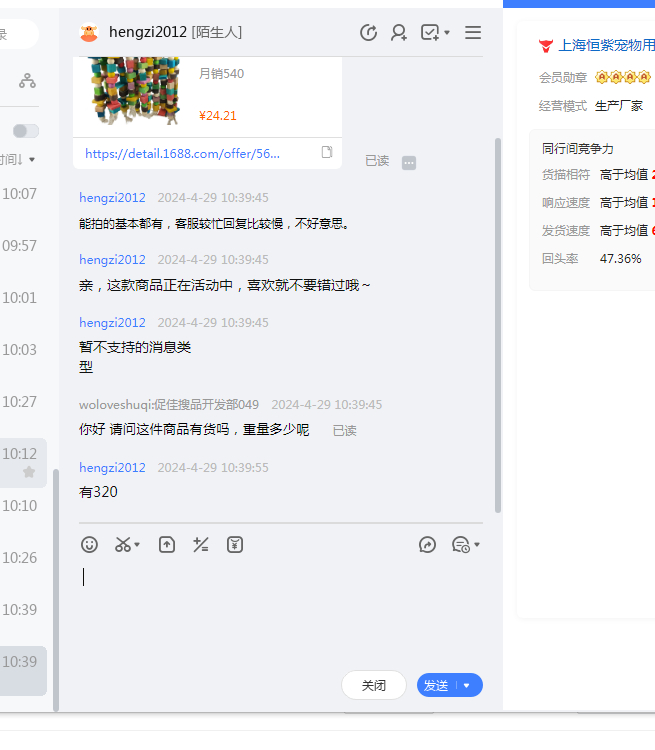Toggle star on the 10:12 conversation
Screen dimensions: 655x750
point(29,472)
